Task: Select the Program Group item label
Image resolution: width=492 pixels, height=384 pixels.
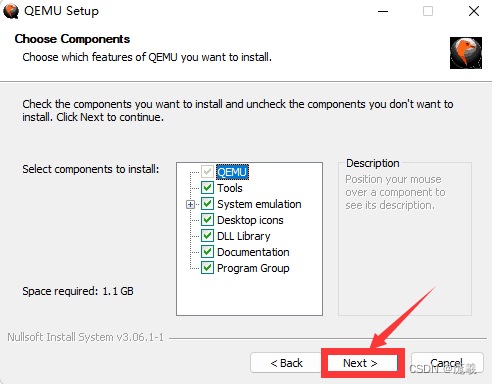Action: 253,268
